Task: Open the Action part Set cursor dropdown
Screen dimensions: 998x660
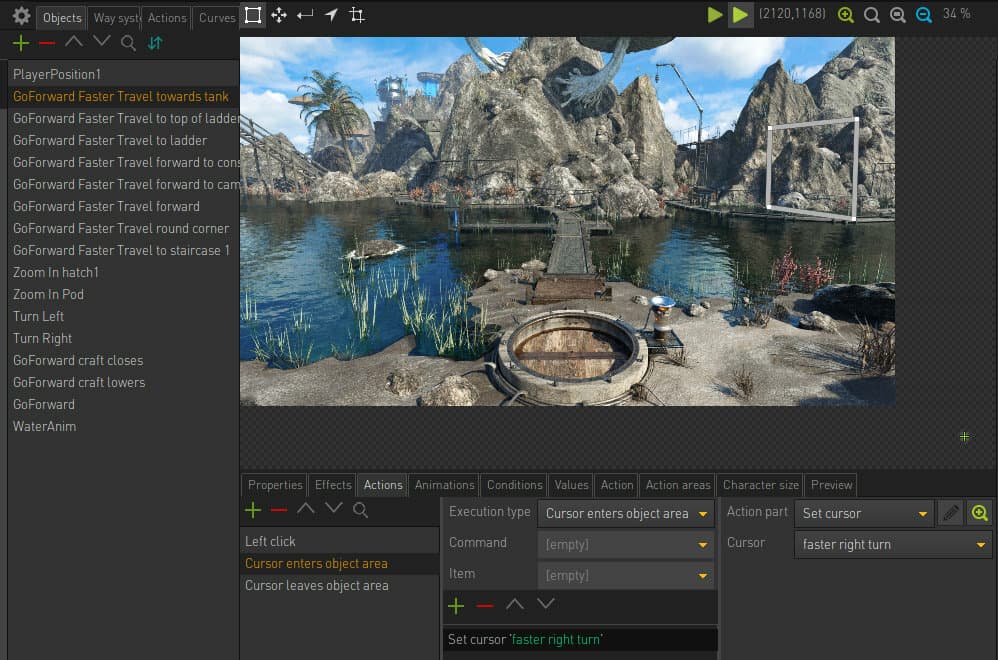Action: [864, 513]
